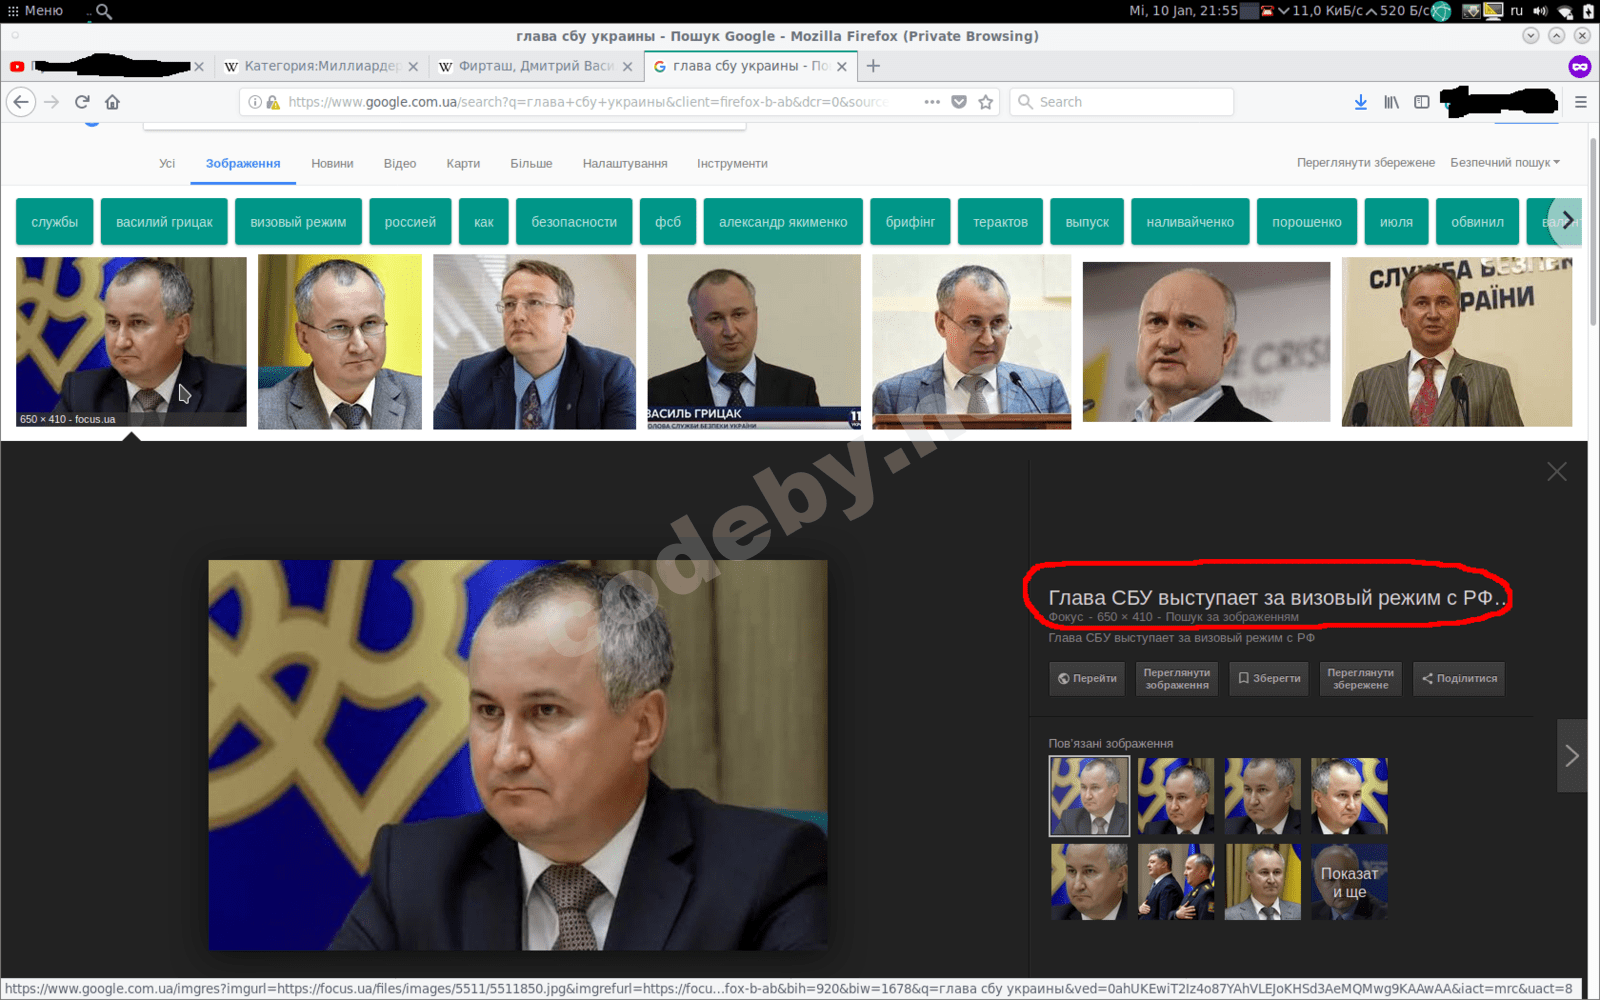
Task: Click the Pocket save icon in URL bar
Action: [x=959, y=102]
